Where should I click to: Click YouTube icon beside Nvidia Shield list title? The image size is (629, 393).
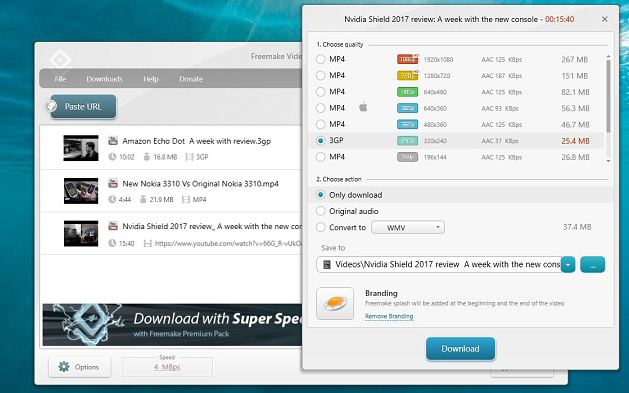point(113,226)
